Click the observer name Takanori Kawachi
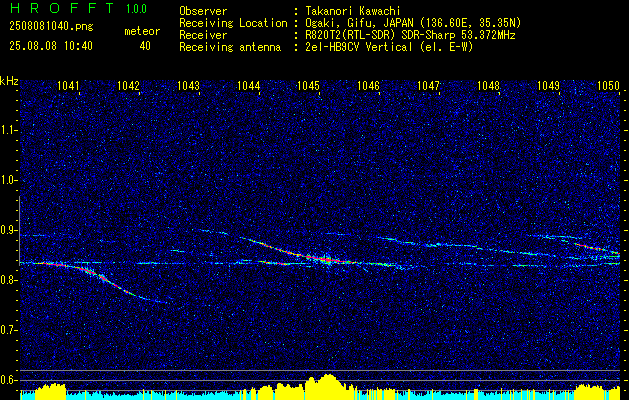The height and width of the screenshot is (400, 629). [x=353, y=11]
